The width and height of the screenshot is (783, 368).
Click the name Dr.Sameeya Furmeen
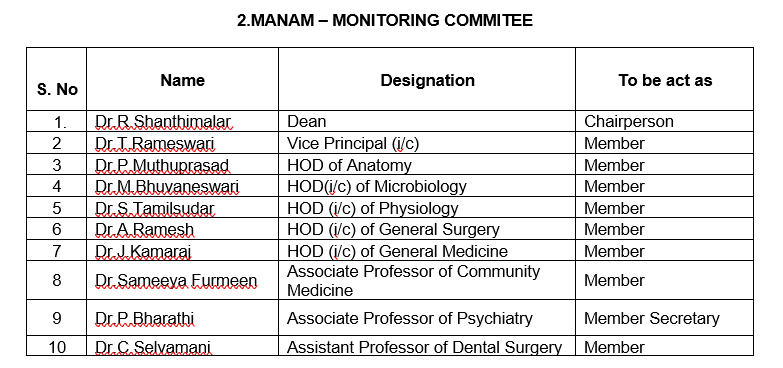pos(176,281)
